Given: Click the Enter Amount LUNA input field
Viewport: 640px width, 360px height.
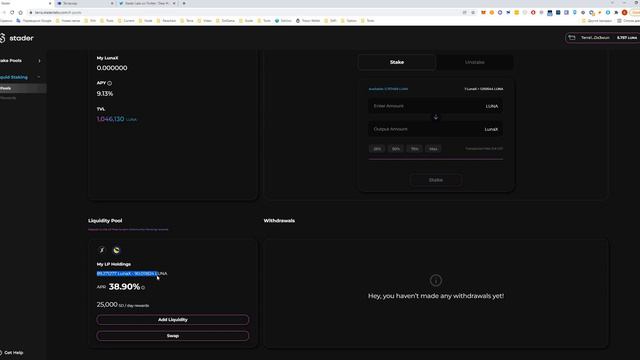Looking at the screenshot, I should pyautogui.click(x=436, y=106).
